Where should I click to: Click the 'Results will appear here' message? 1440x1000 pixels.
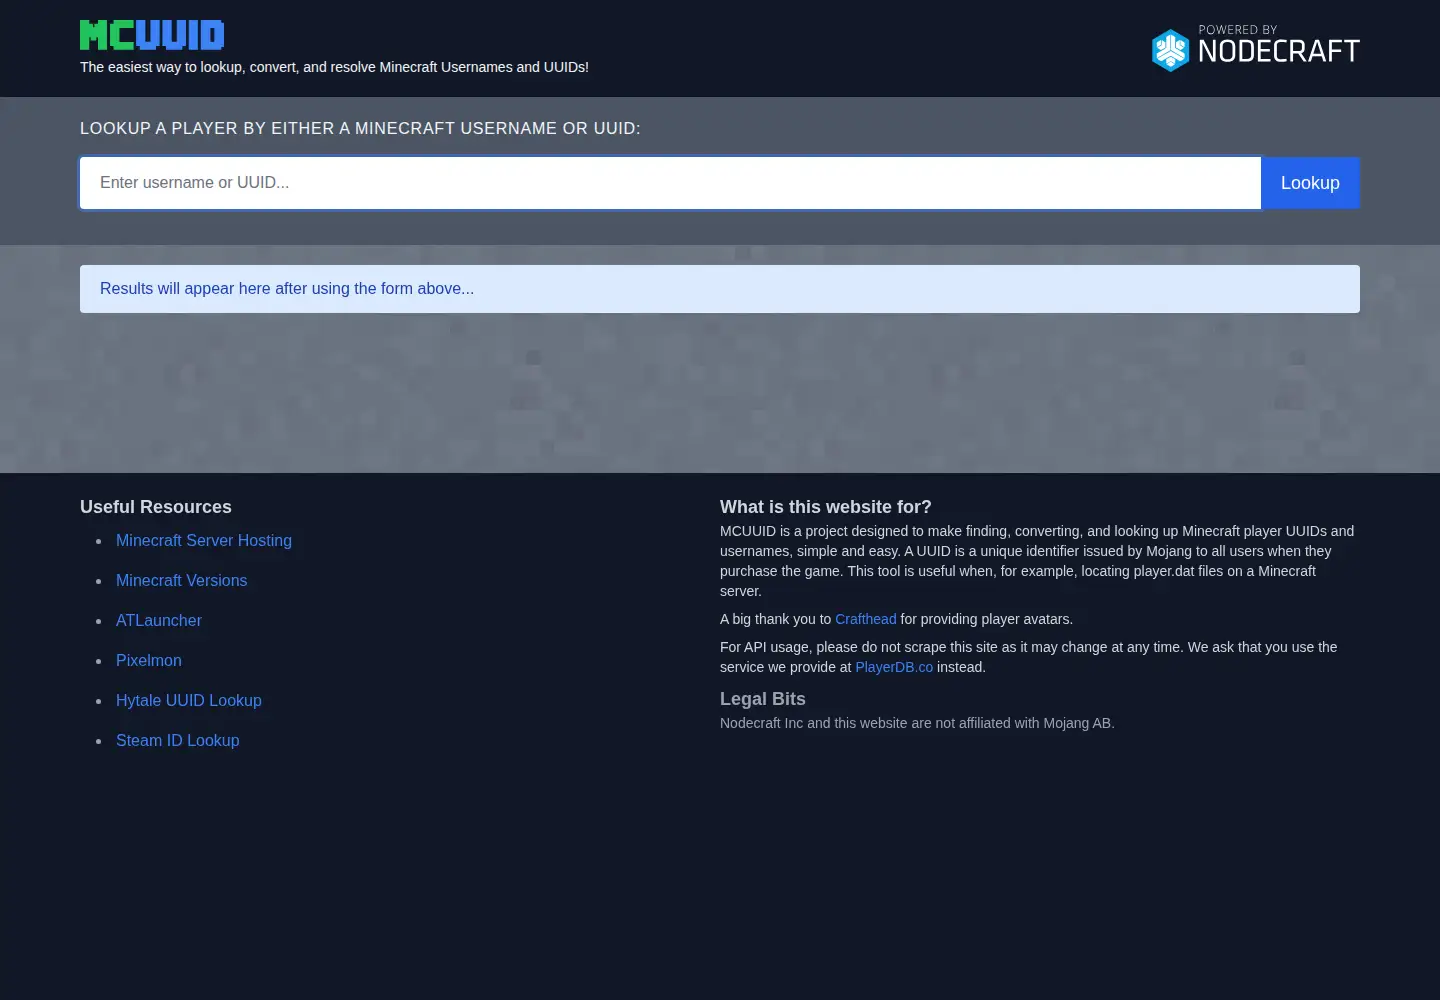[x=720, y=289]
